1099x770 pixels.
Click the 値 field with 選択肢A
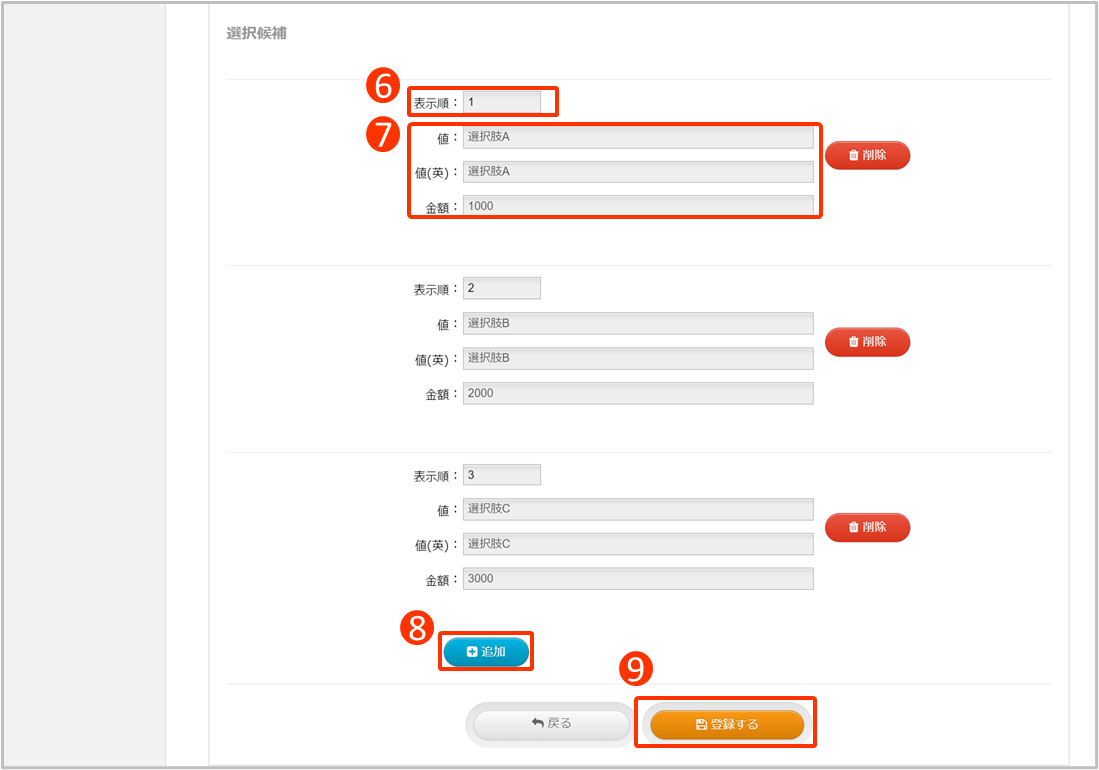(638, 137)
